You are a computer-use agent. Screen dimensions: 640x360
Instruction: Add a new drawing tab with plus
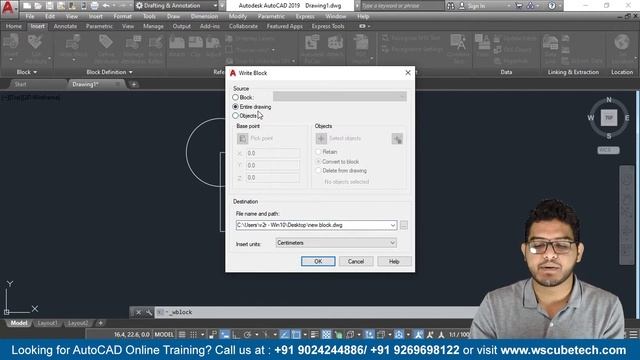click(133, 84)
